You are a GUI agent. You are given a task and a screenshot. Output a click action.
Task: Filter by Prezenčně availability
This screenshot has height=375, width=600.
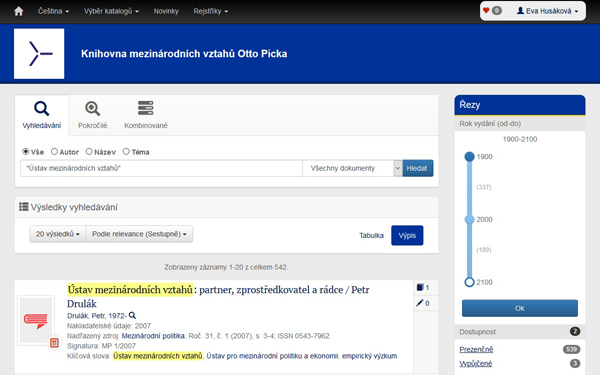tap(476, 349)
